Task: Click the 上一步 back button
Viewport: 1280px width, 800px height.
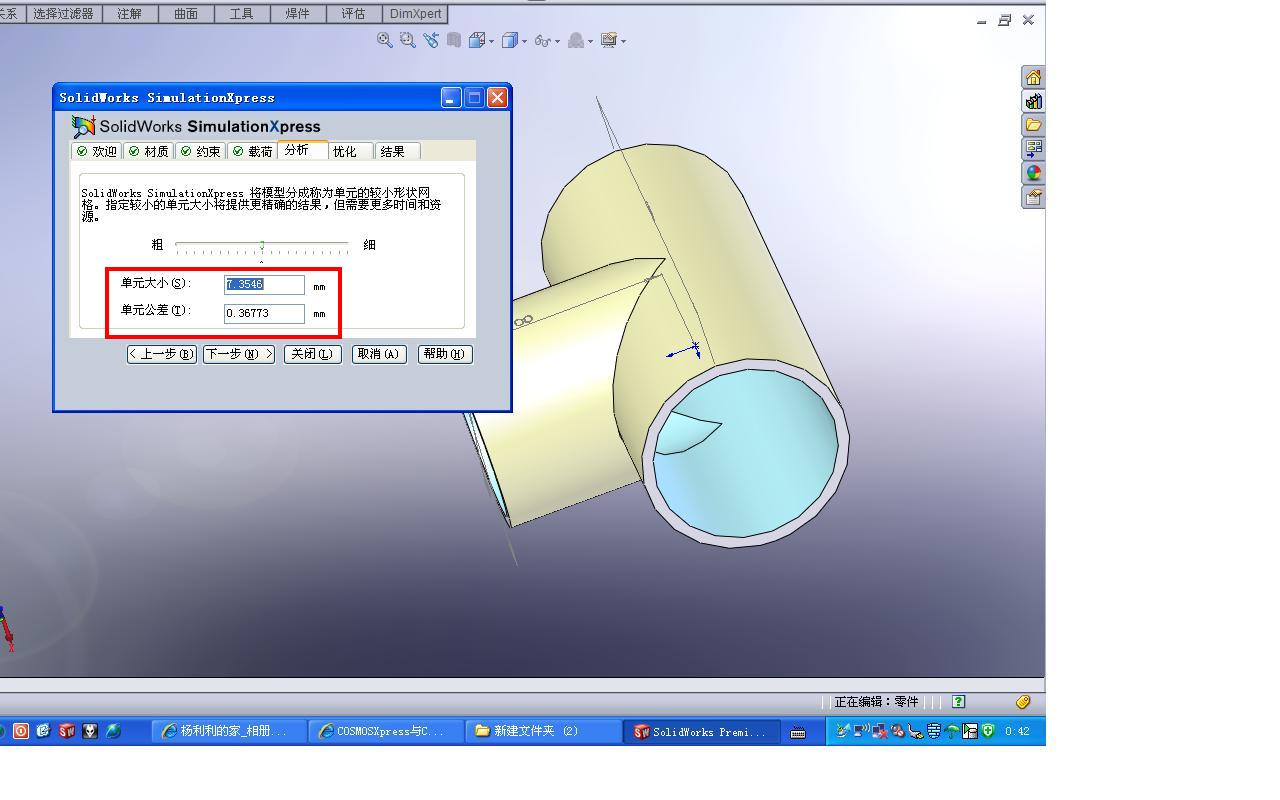Action: point(162,354)
